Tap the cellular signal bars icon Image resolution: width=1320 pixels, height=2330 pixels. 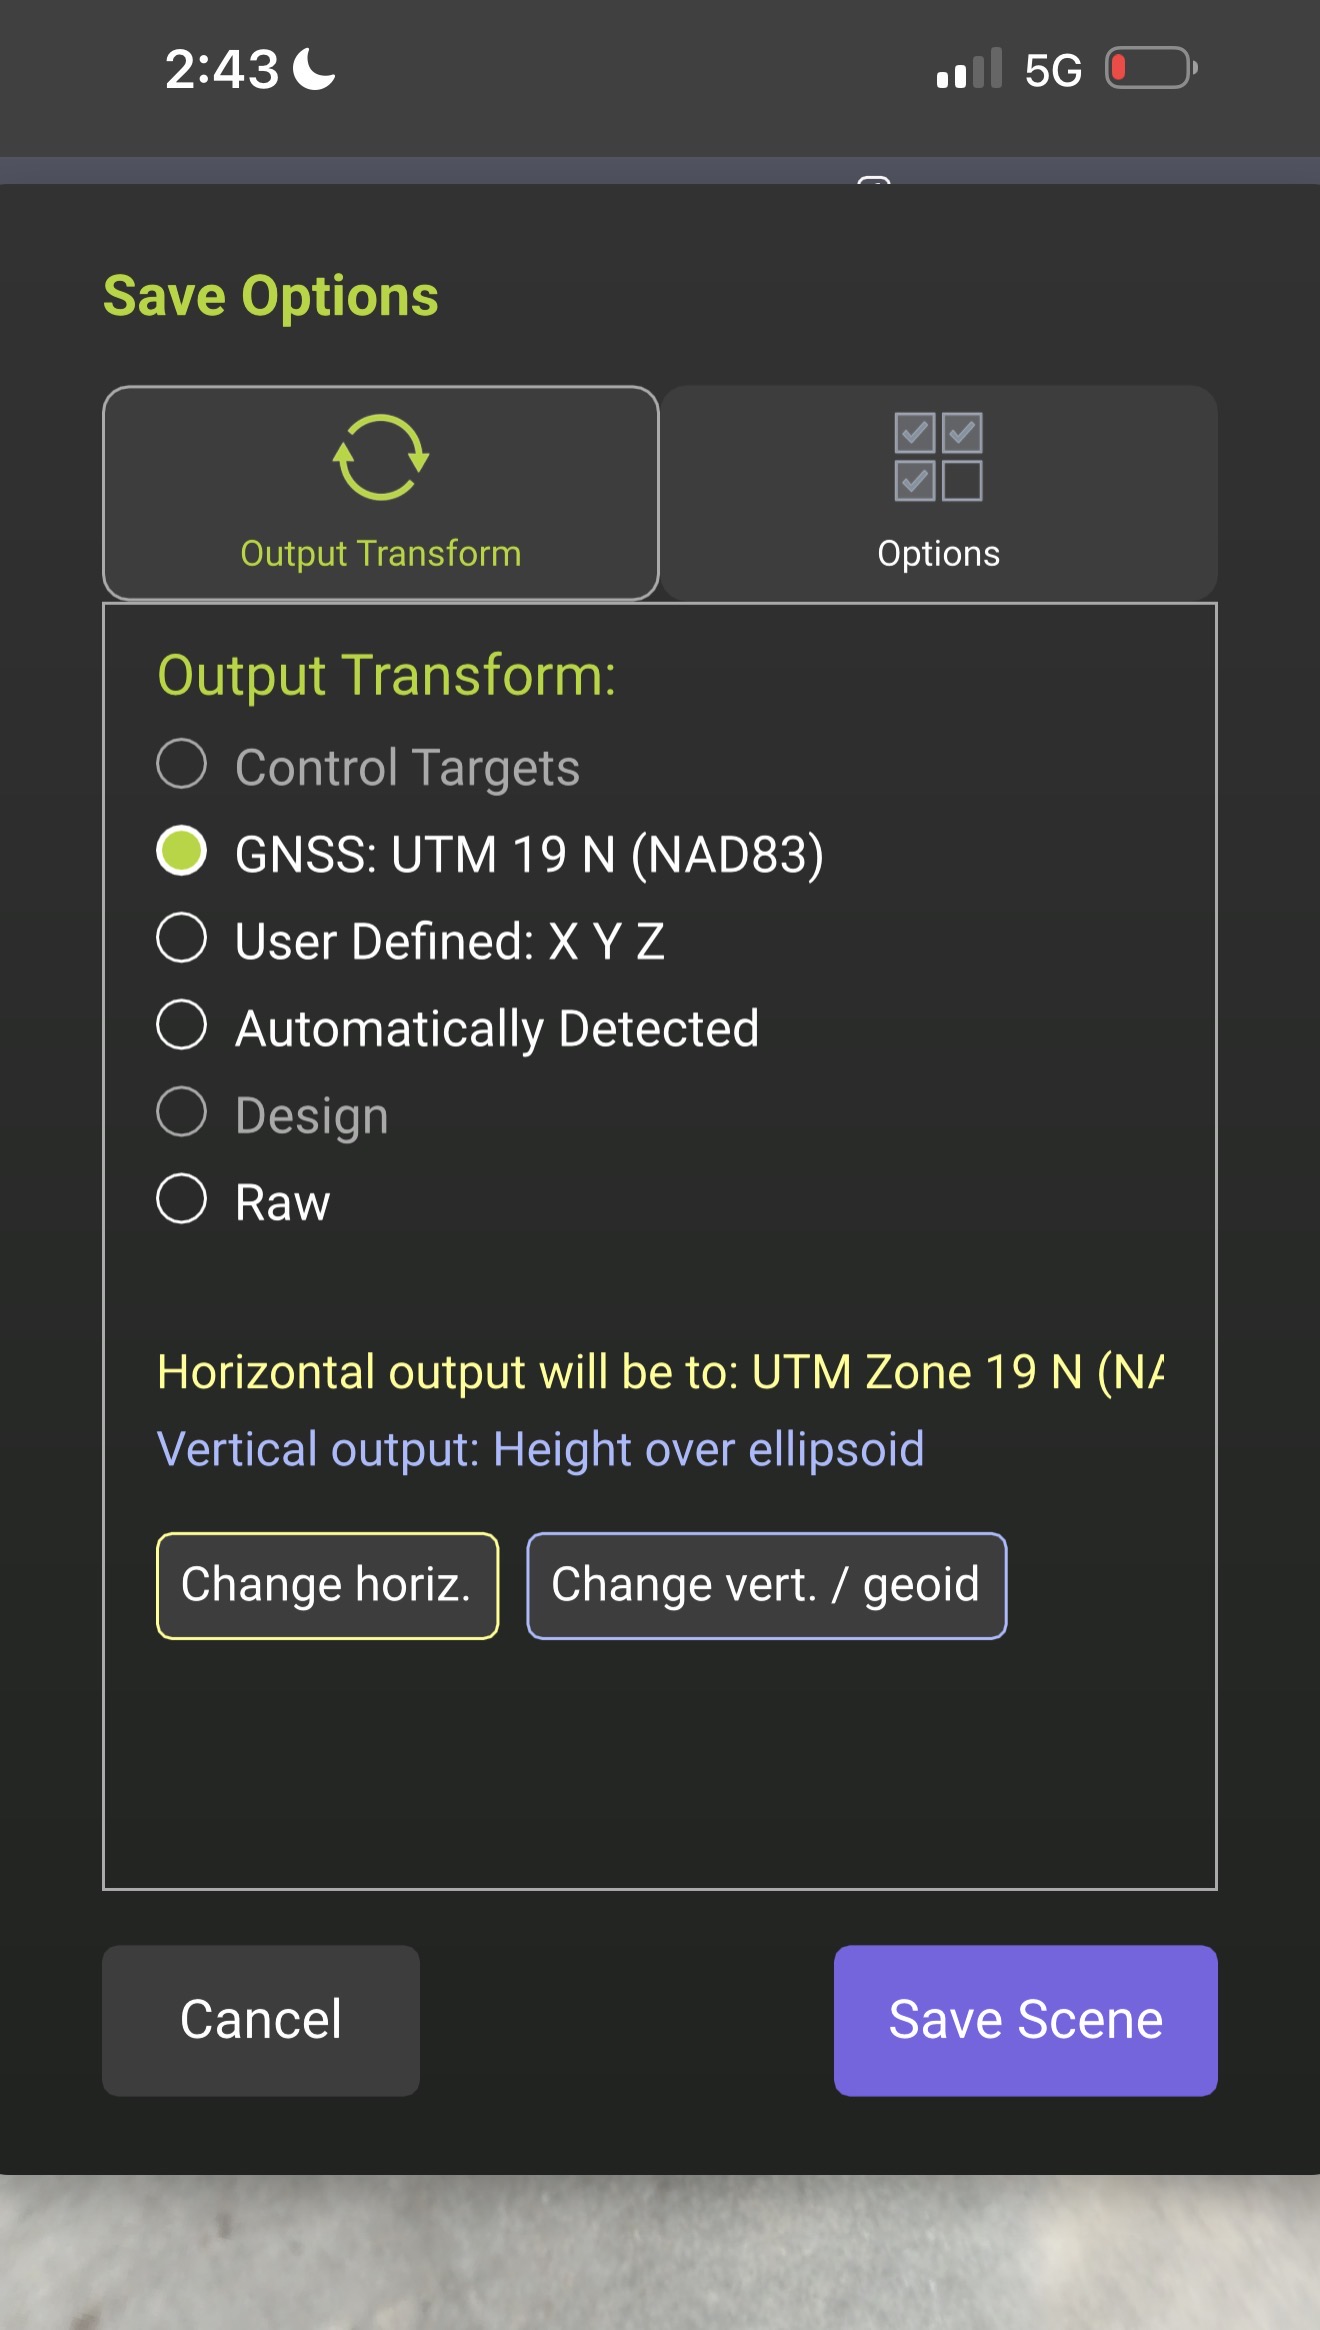(969, 69)
